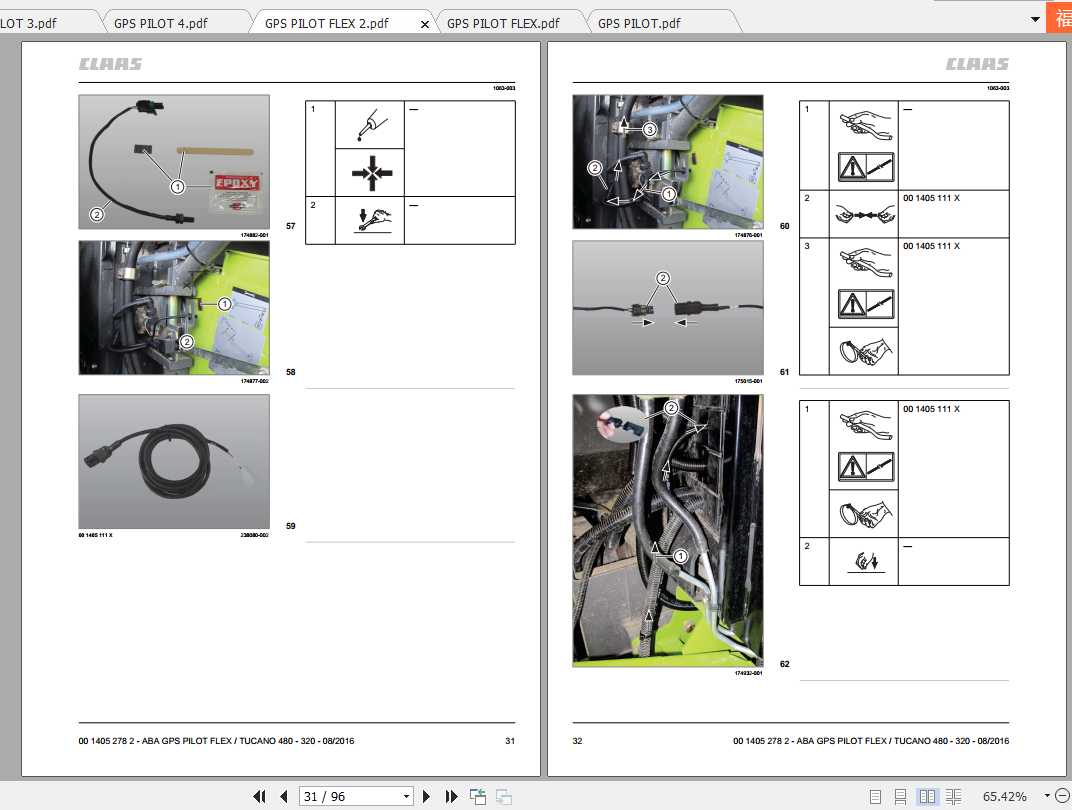Click the zoom out minus button
This screenshot has height=810, width=1072.
[1062, 796]
